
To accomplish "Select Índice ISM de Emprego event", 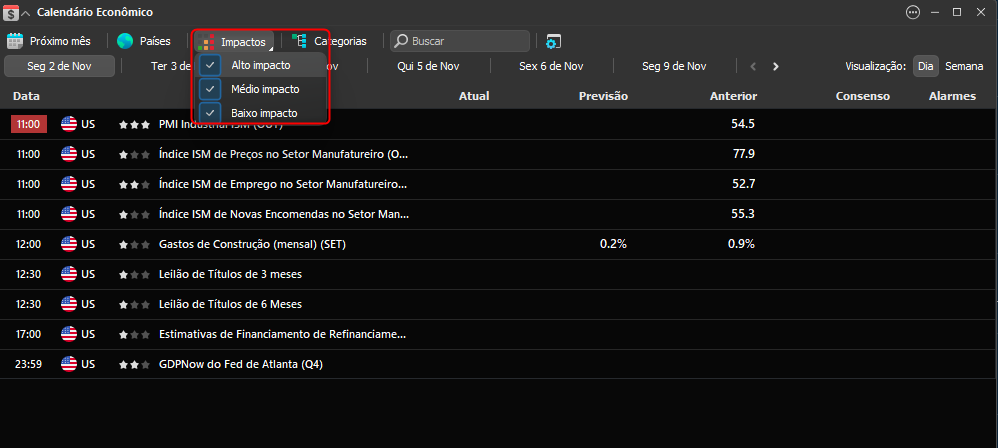I will click(x=283, y=184).
